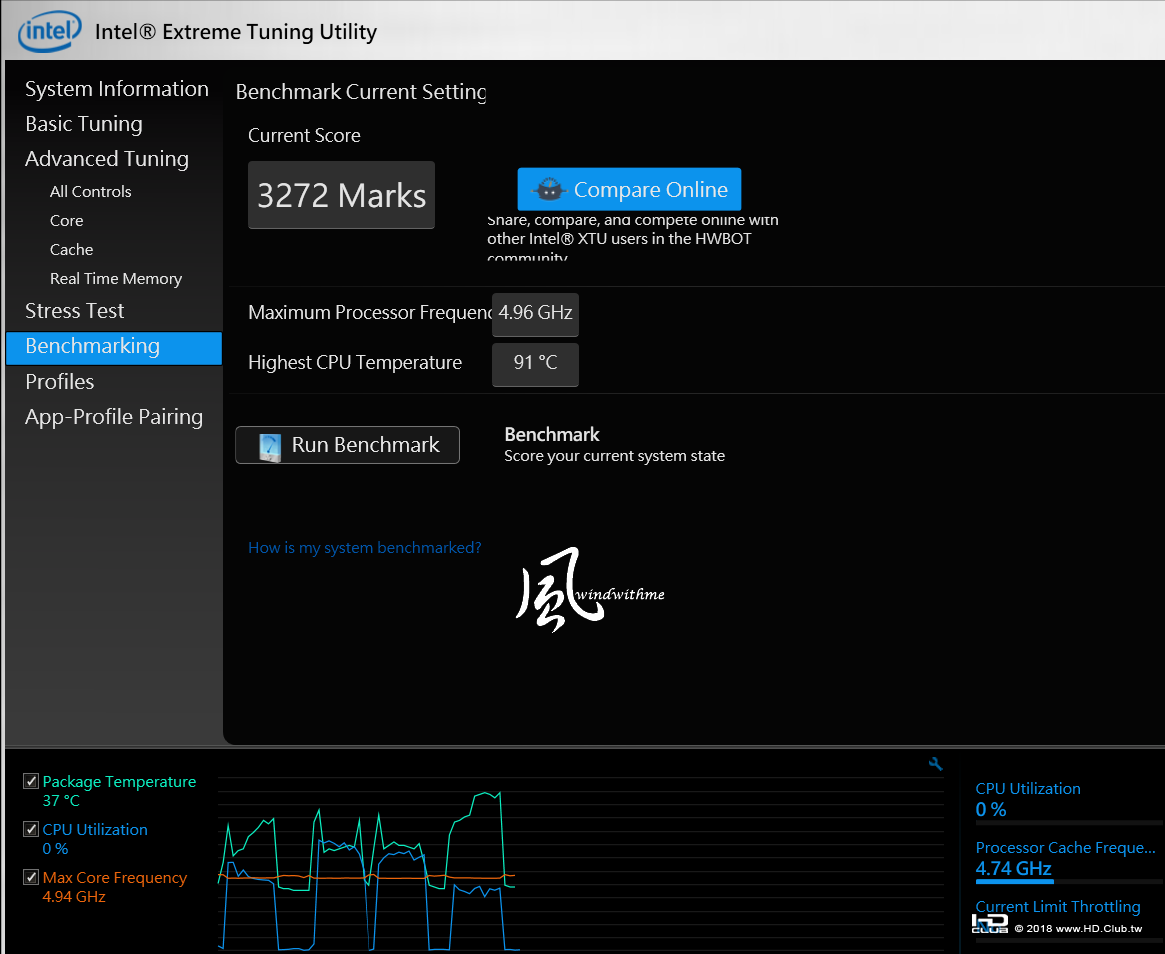Click the Current Score label

click(304, 135)
